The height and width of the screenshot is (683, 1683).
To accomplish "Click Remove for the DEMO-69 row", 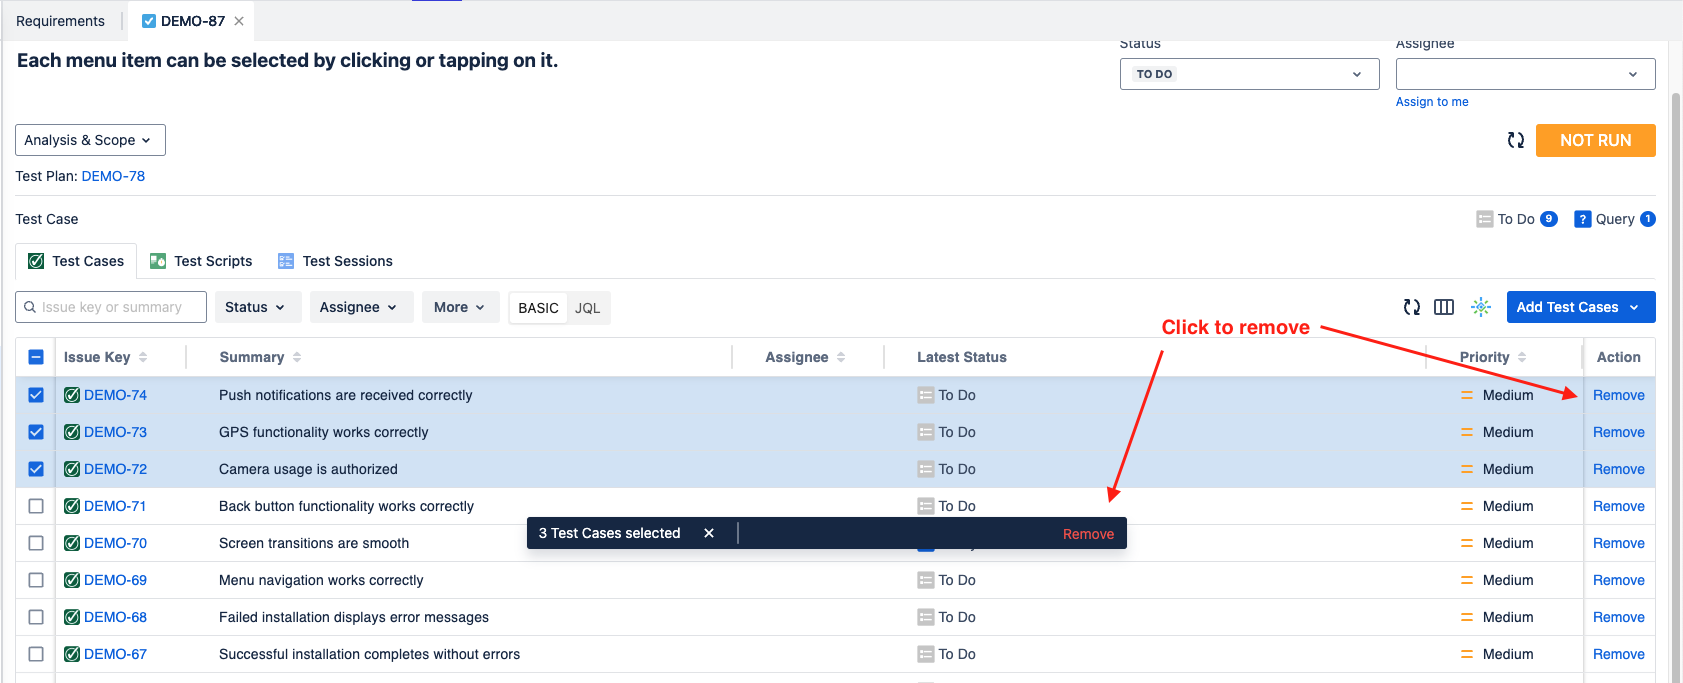I will (x=1618, y=580).
